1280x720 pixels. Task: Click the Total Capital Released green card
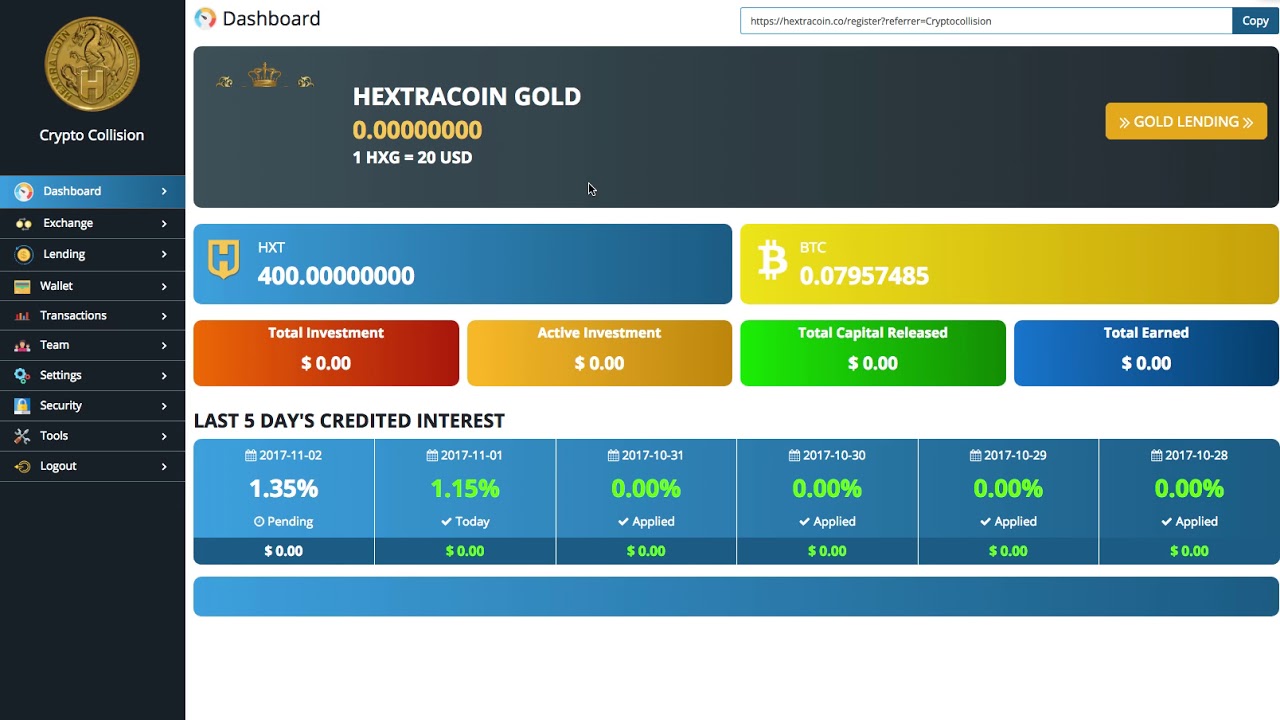[873, 353]
